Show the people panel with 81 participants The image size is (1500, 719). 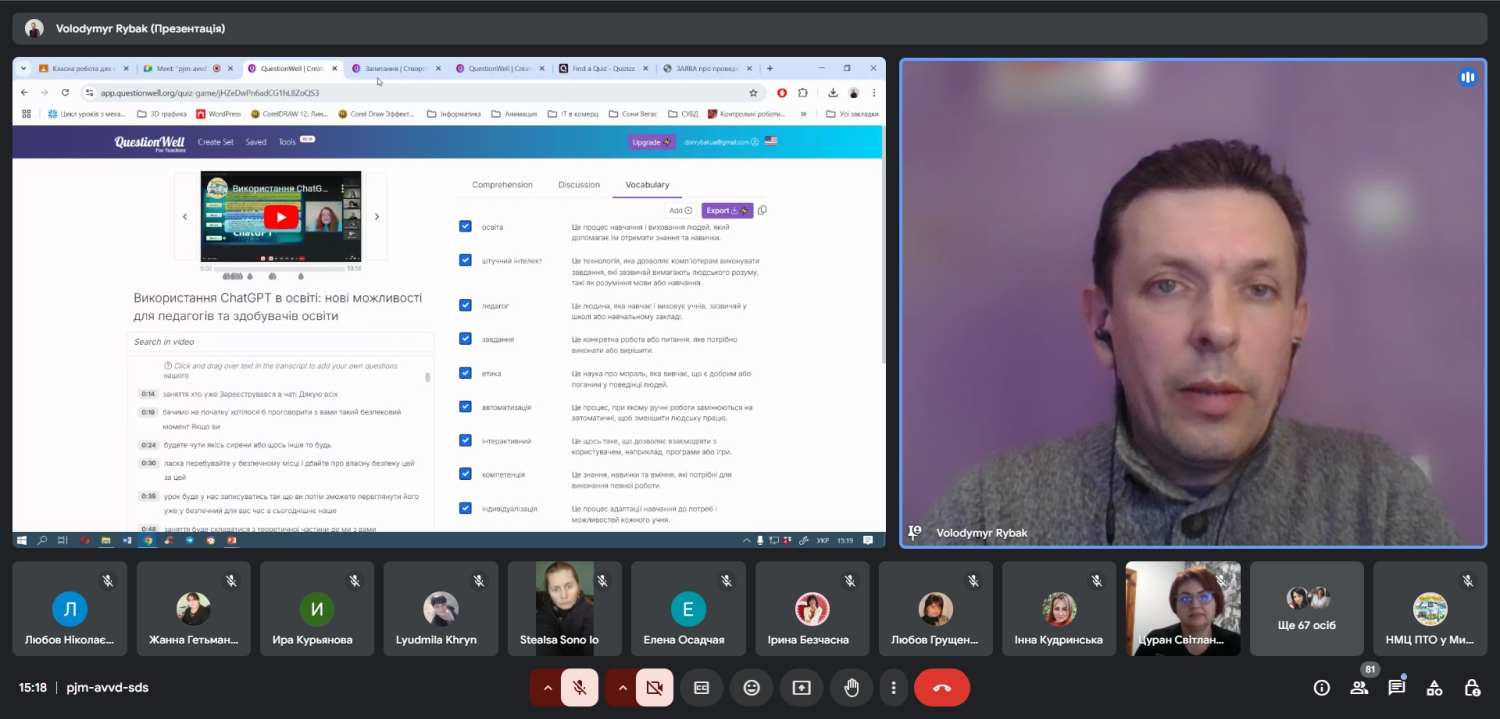[x=1360, y=688]
